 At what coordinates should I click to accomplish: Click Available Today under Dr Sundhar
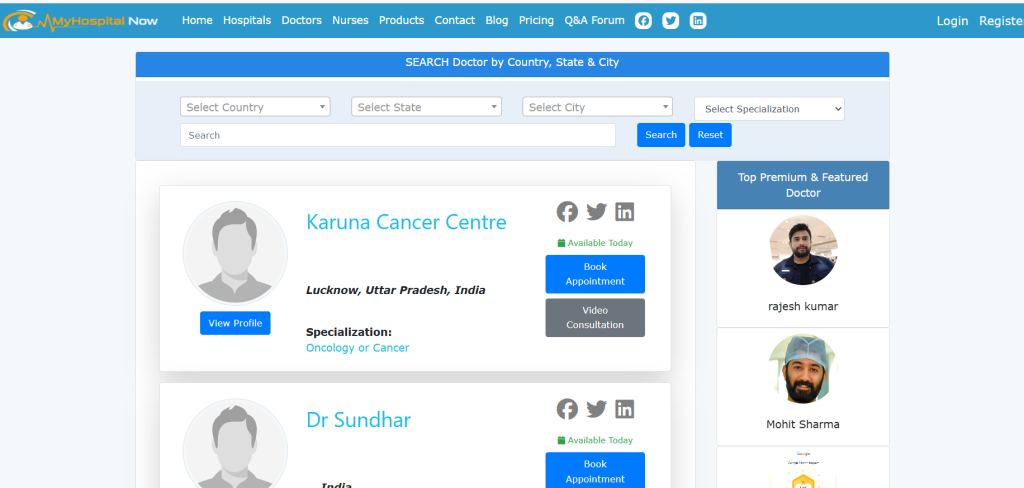click(595, 440)
